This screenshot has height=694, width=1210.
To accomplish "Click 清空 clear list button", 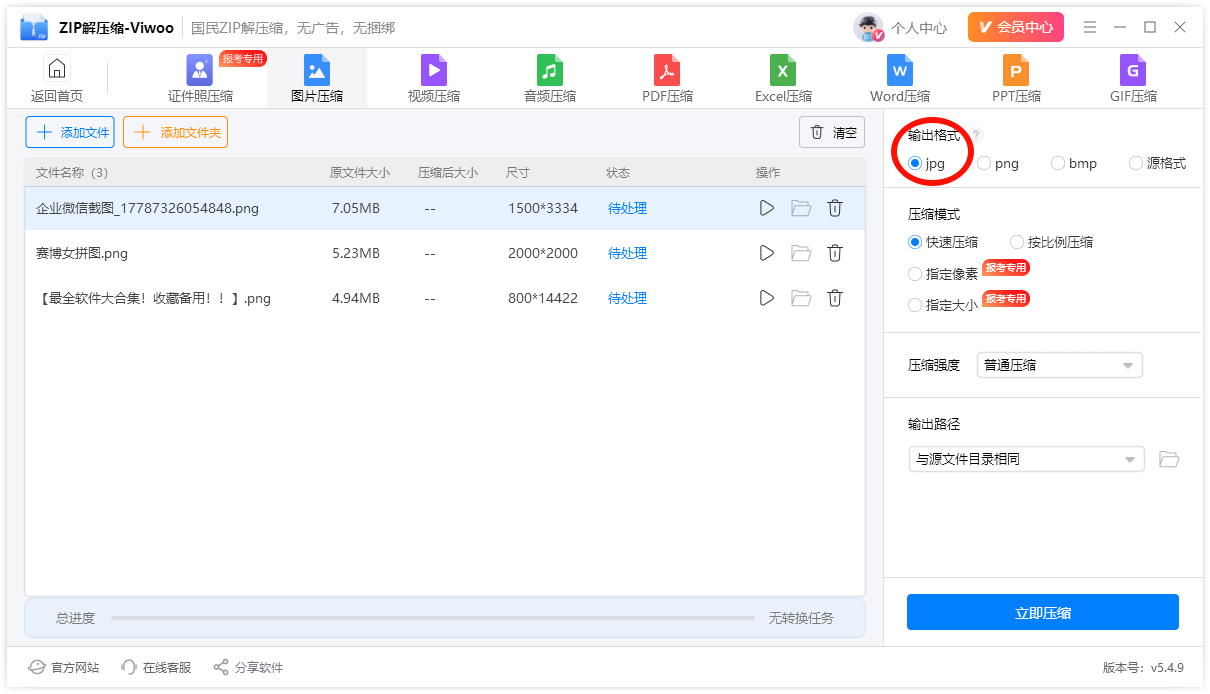I will click(832, 132).
